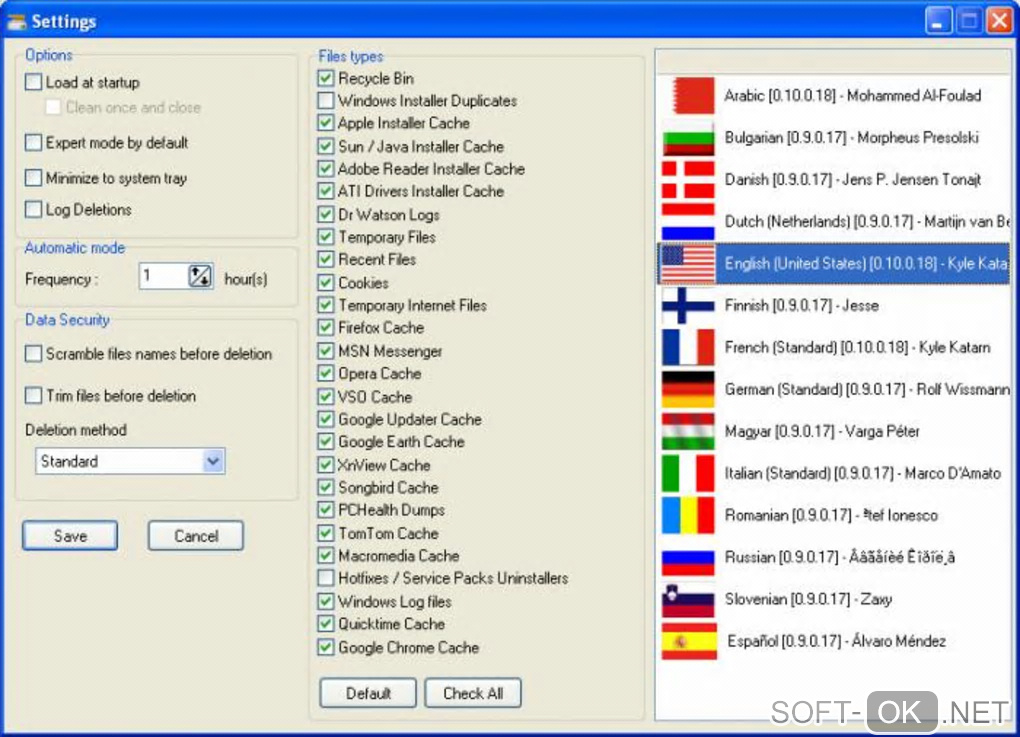1020x737 pixels.
Task: Click the Settings window title icon
Action: click(16, 21)
